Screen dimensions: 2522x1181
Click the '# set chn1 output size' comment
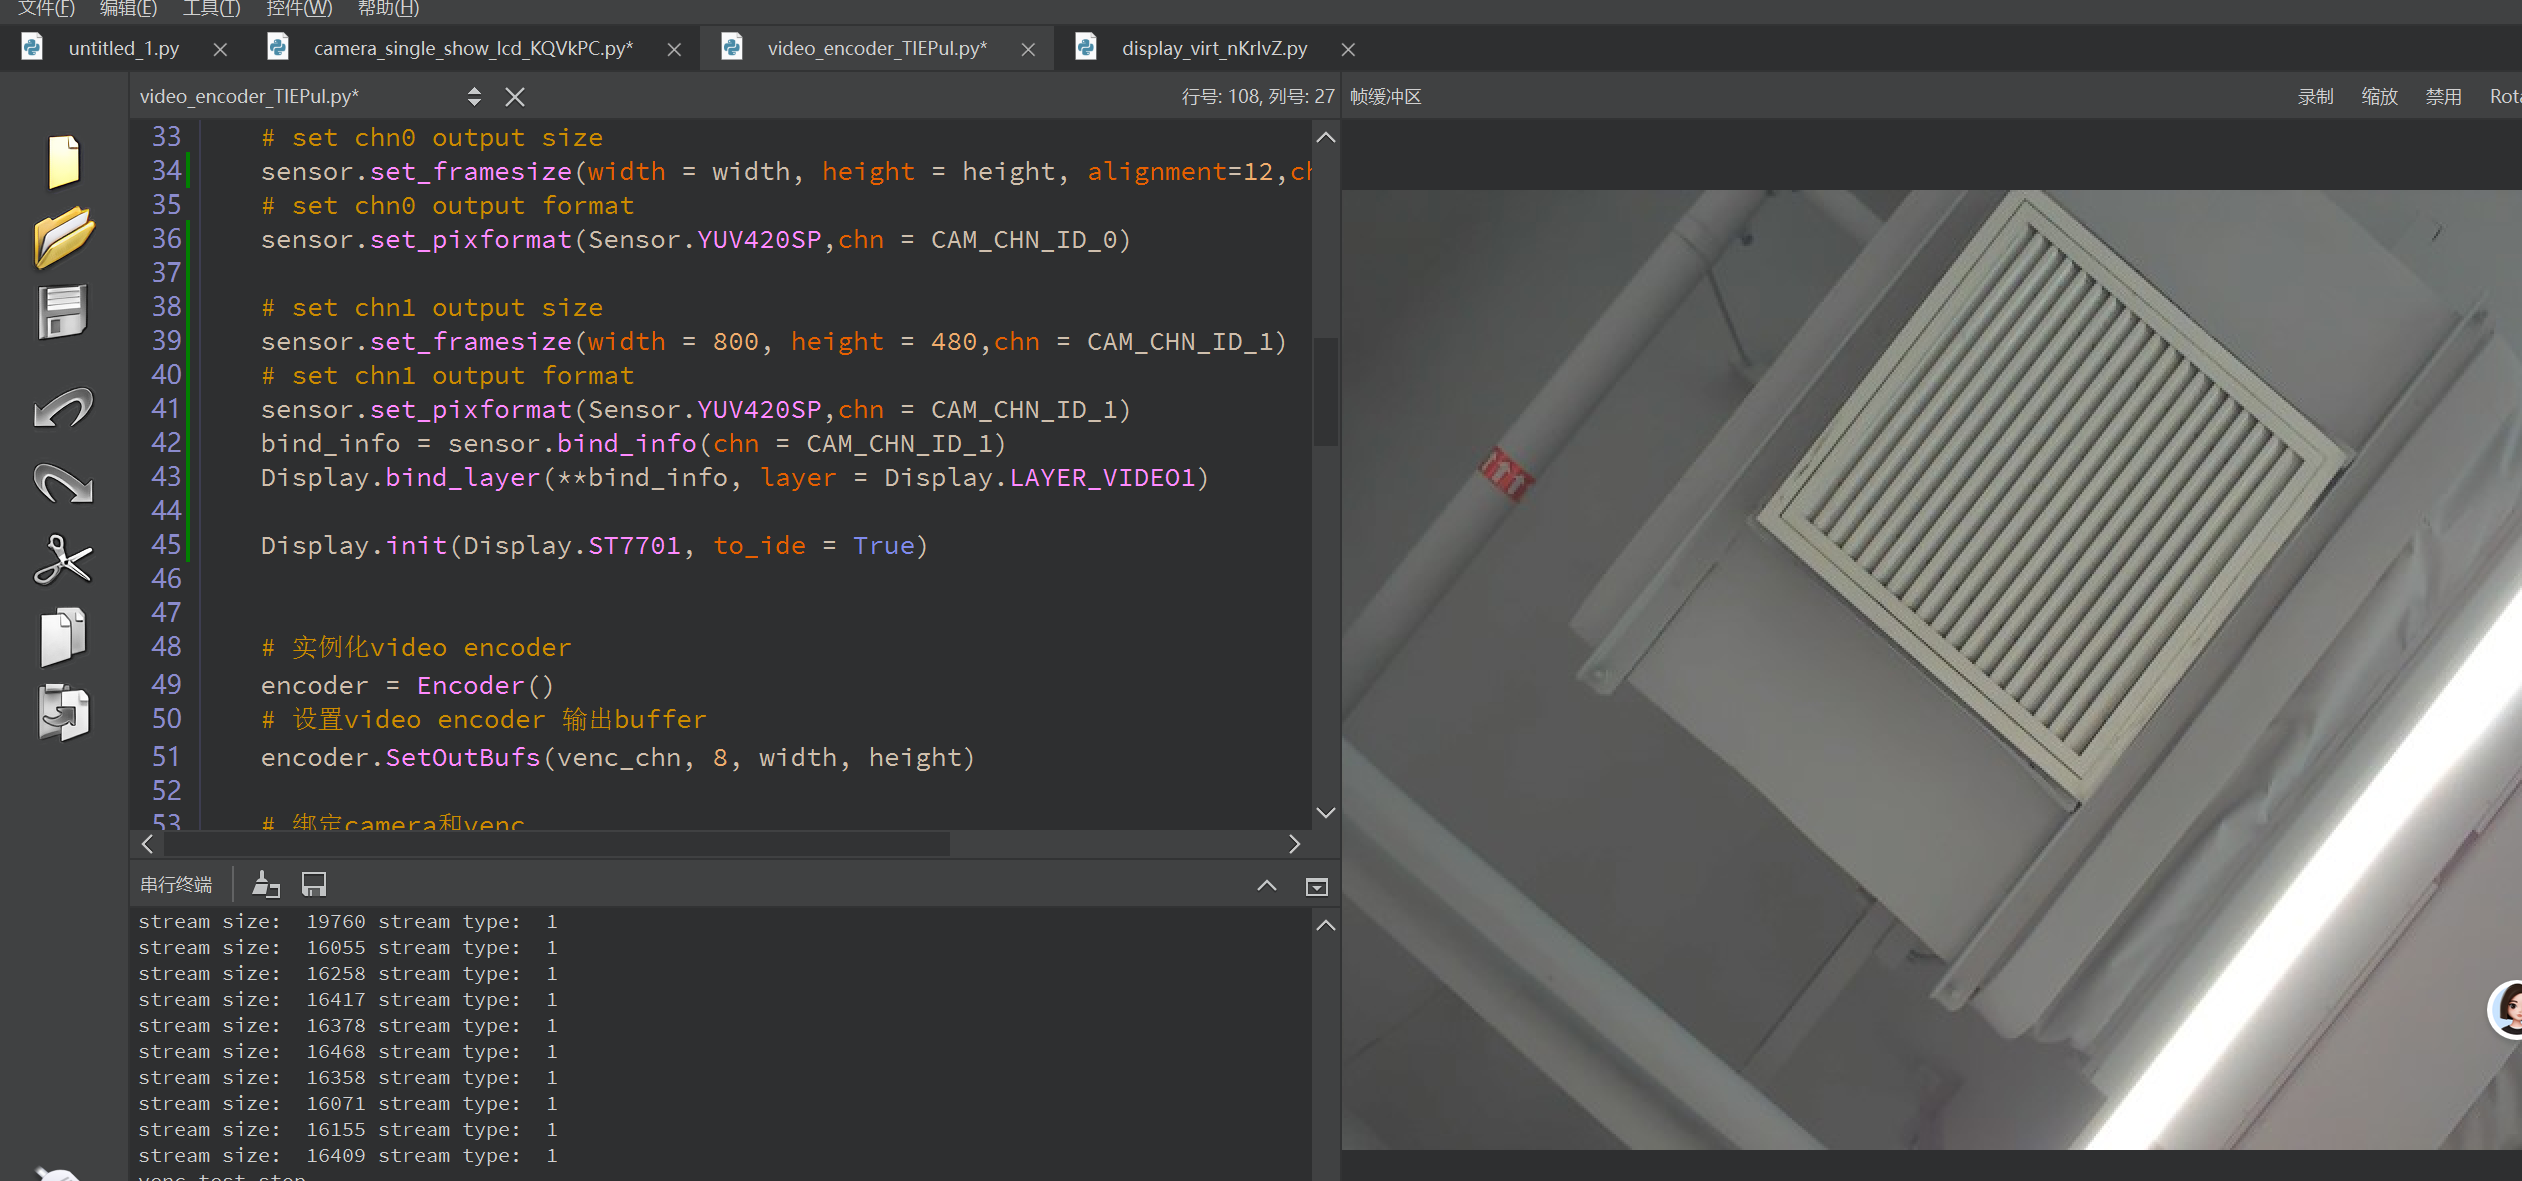[432, 307]
